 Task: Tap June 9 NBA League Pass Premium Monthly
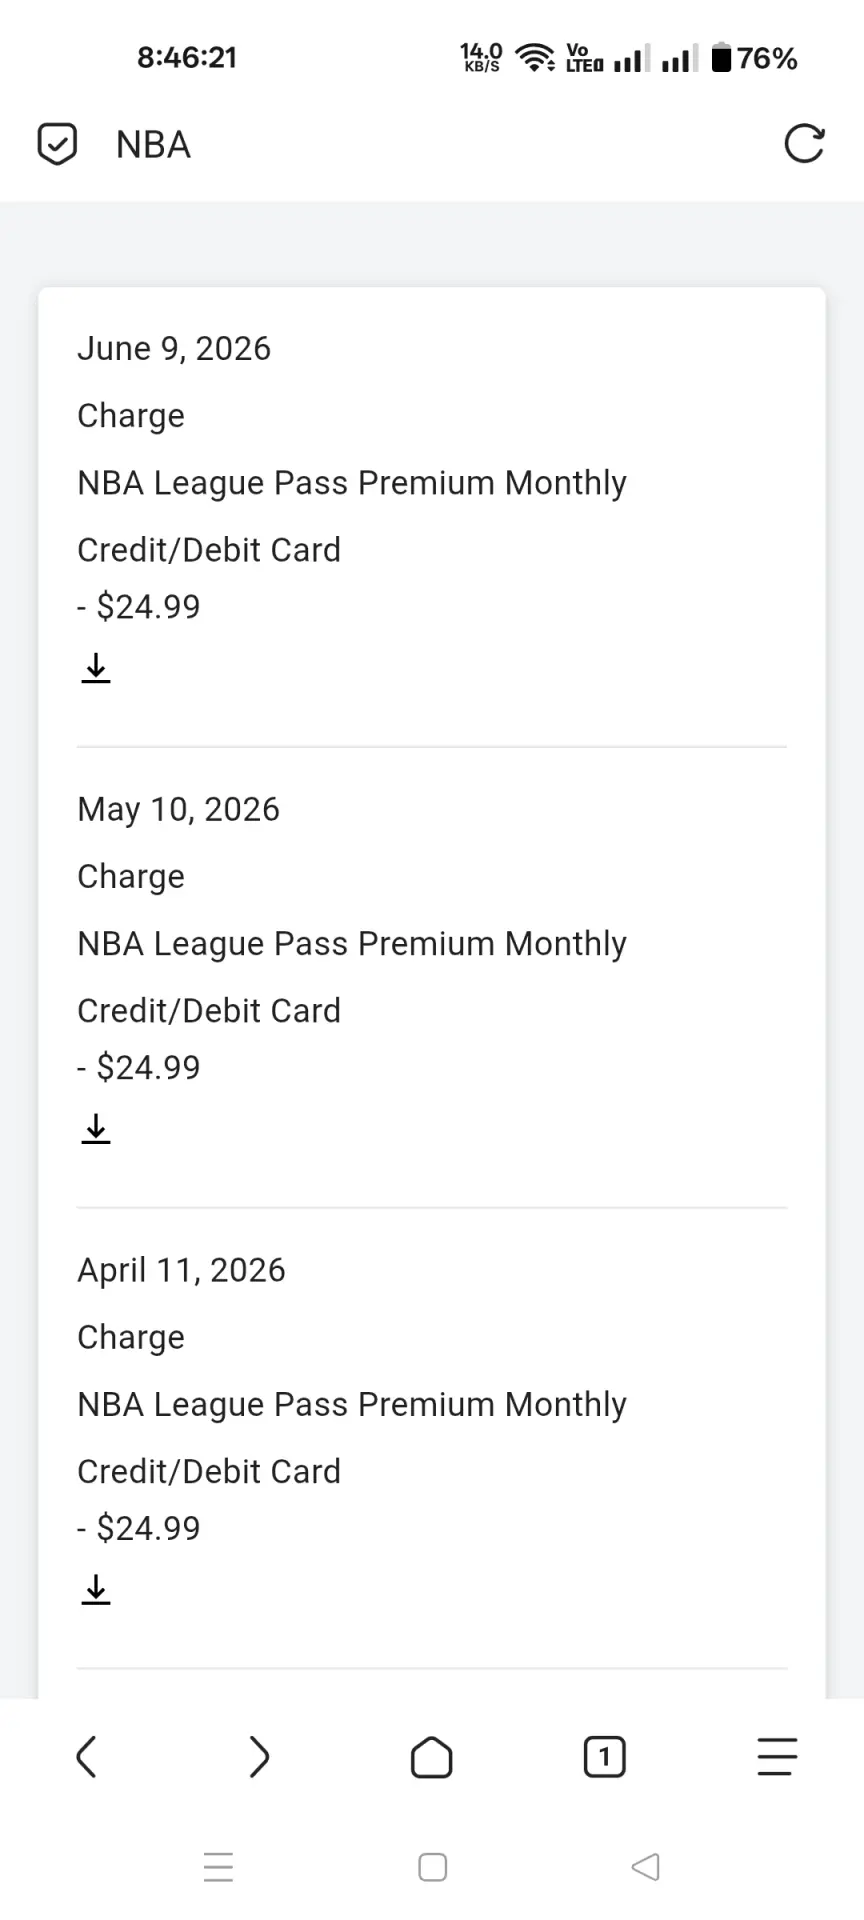[x=352, y=483]
